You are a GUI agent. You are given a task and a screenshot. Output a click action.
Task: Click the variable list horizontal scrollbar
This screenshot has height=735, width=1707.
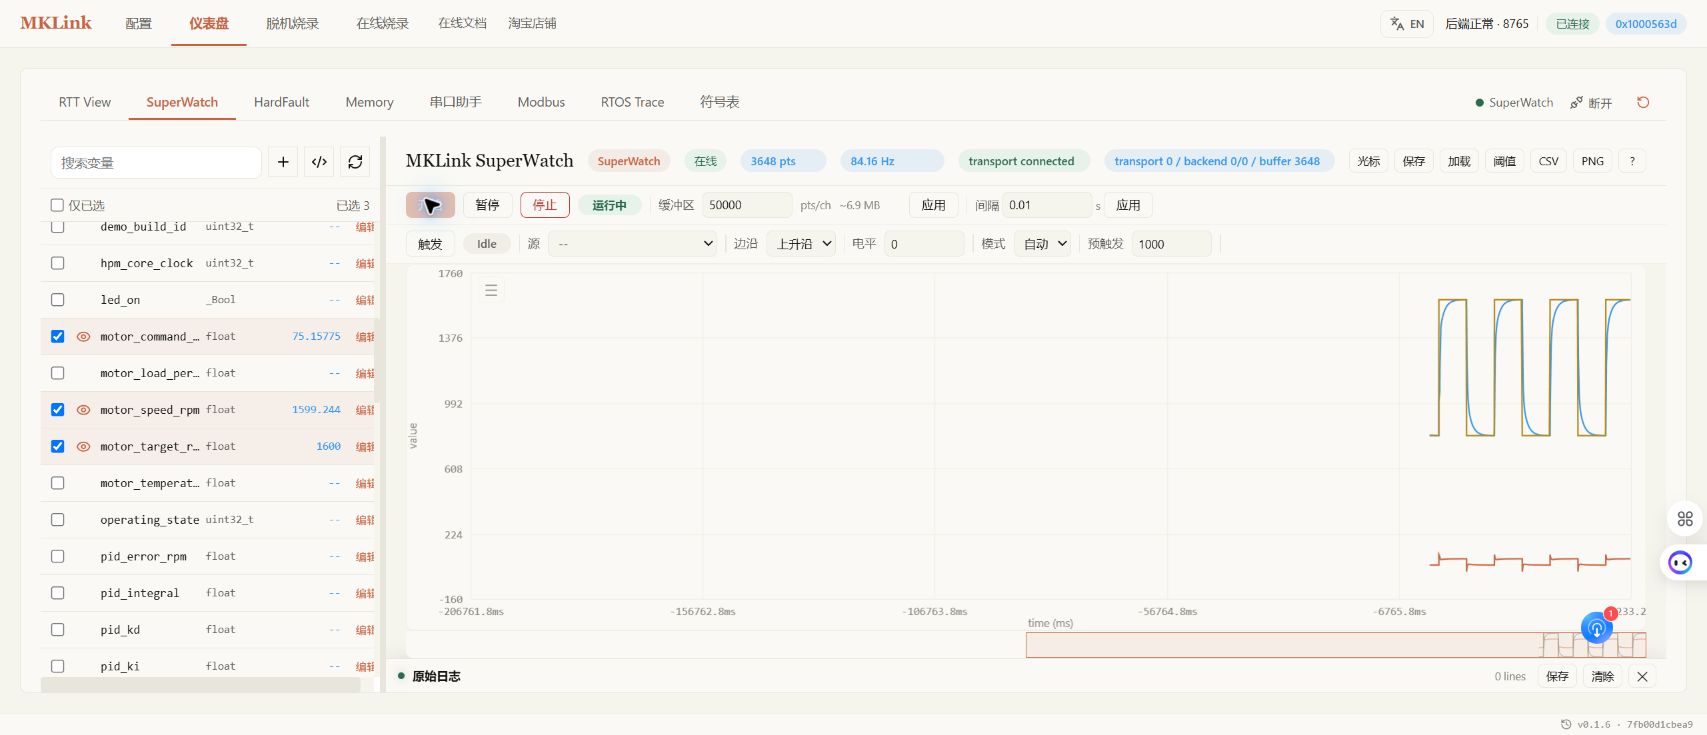pyautogui.click(x=200, y=685)
